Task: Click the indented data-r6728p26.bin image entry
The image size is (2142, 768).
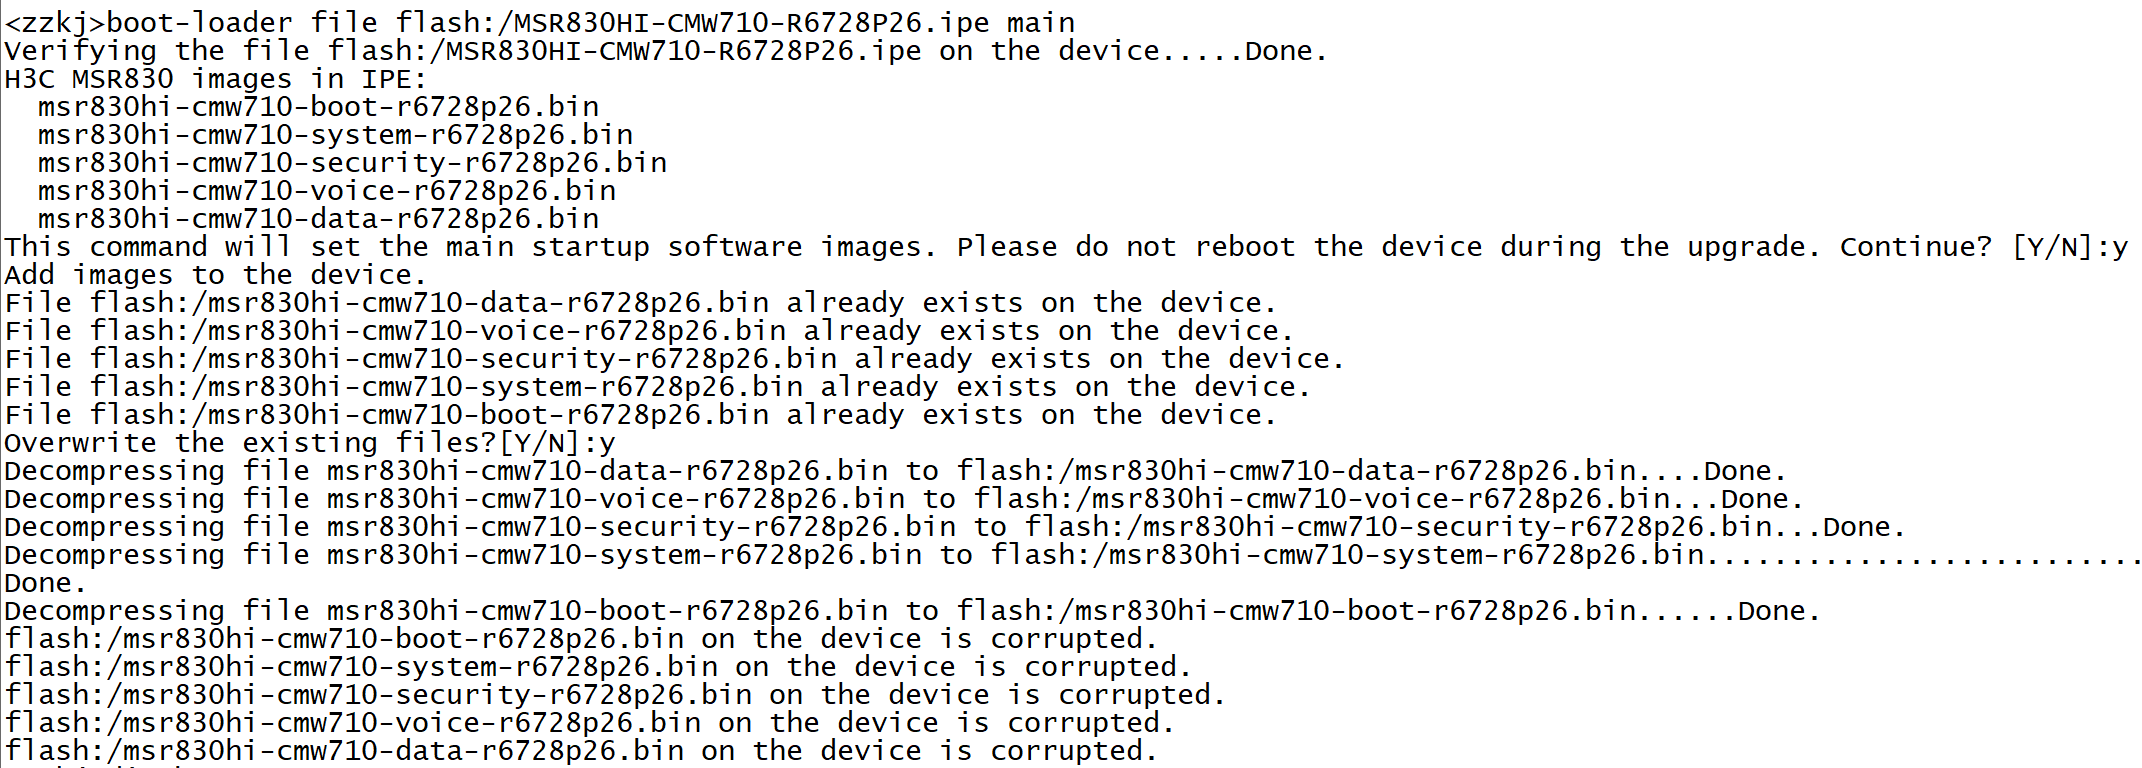Action: (x=318, y=218)
